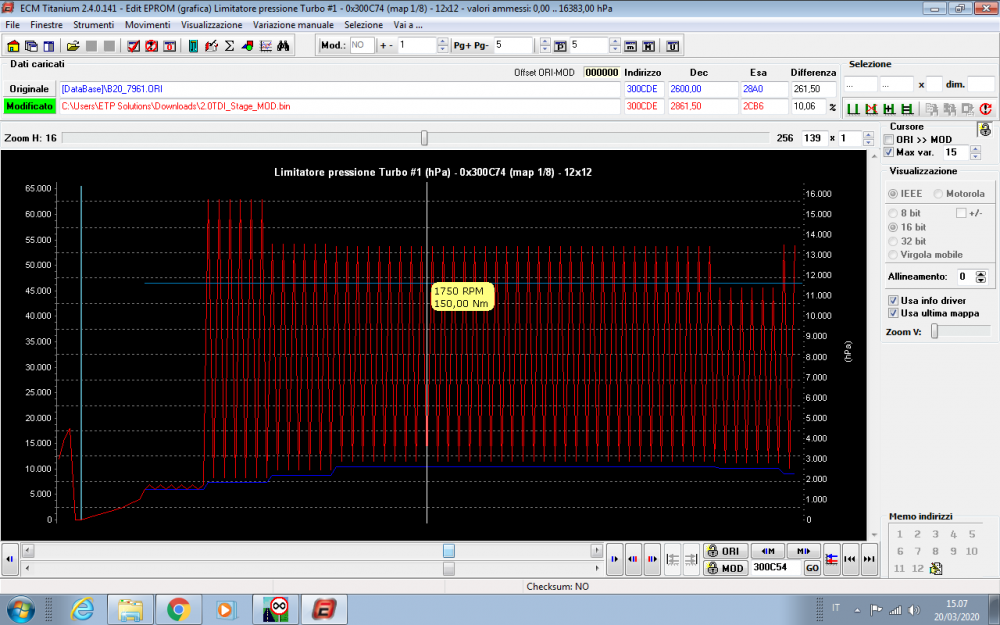Viewport: 1000px width, 625px height.
Task: Toggle the +/- signed checkbox
Action: click(961, 213)
